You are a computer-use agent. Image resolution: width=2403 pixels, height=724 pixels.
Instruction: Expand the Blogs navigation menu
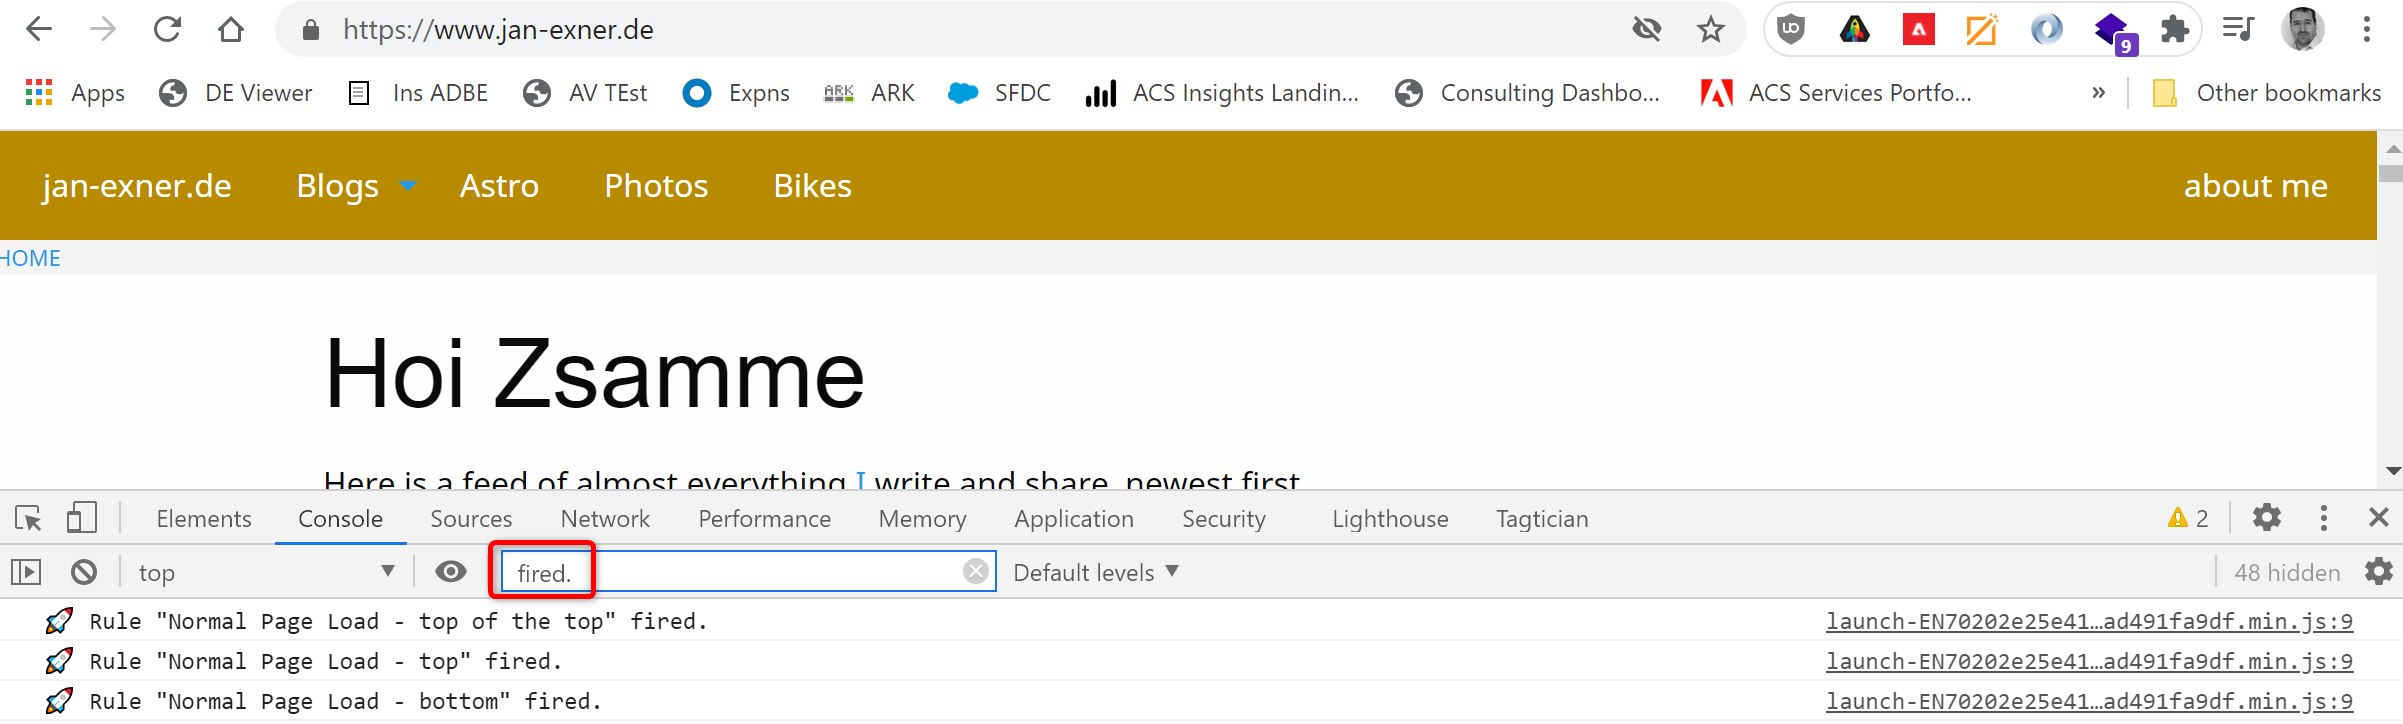[354, 186]
